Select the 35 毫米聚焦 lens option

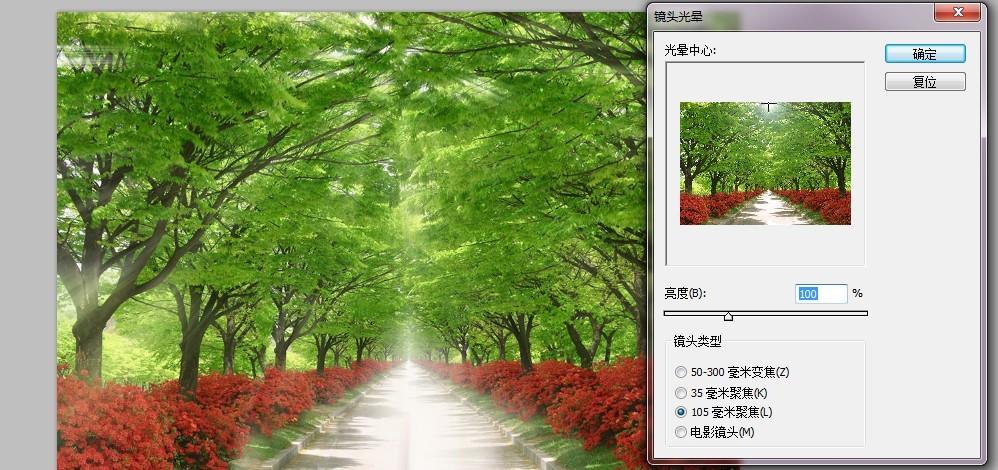tap(681, 392)
